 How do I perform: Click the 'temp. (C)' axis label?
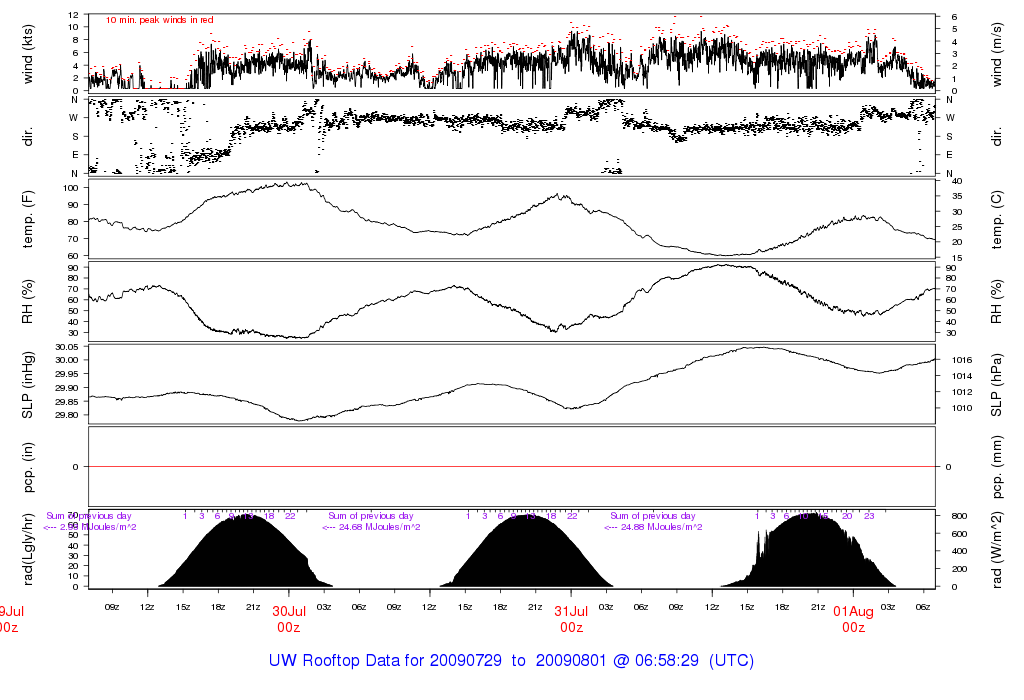pos(996,220)
